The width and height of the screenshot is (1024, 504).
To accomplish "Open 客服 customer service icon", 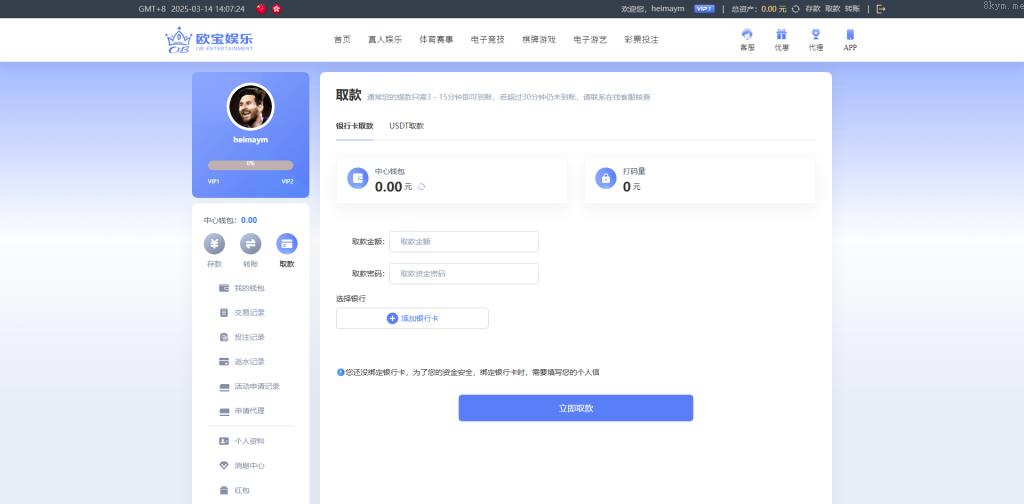I will point(746,35).
